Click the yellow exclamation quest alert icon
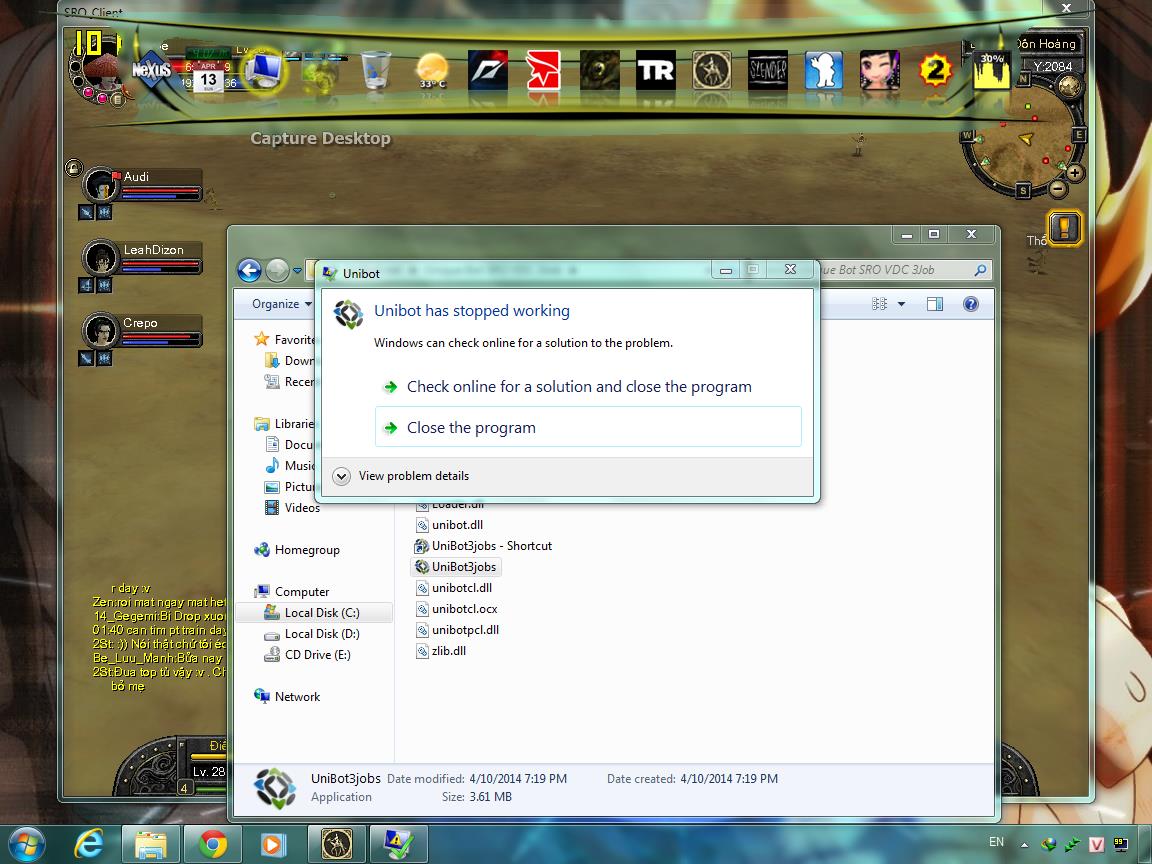 click(1065, 228)
